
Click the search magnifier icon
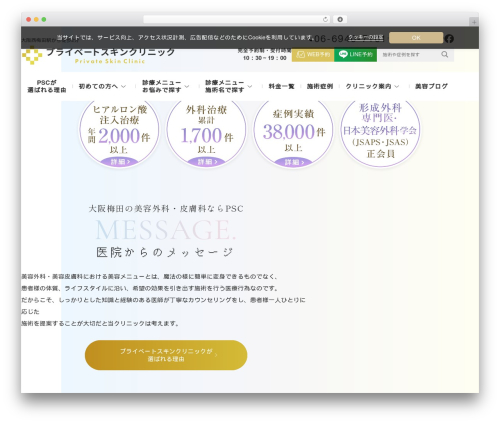click(x=445, y=54)
